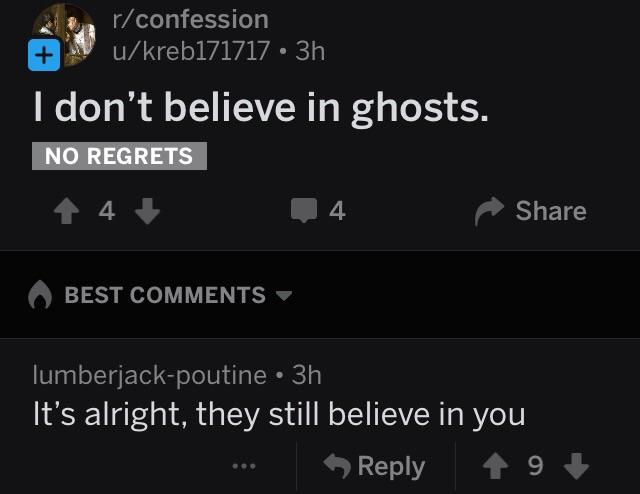This screenshot has width=640, height=494.
Task: Click the reply arrow icon
Action: tap(337, 465)
